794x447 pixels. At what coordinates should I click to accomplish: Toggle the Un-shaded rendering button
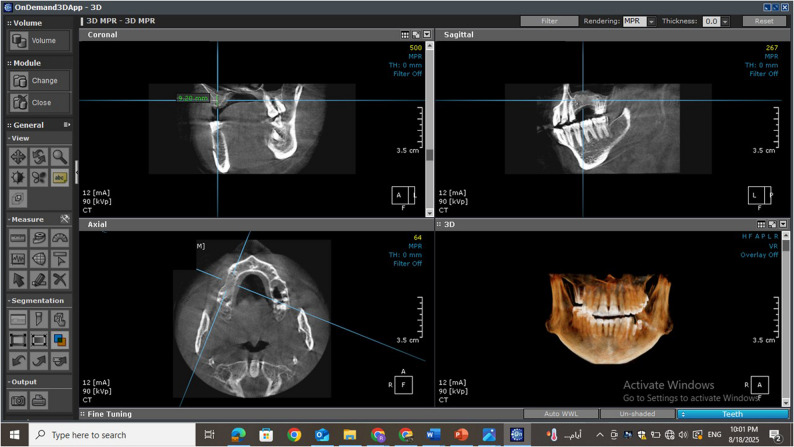(637, 414)
